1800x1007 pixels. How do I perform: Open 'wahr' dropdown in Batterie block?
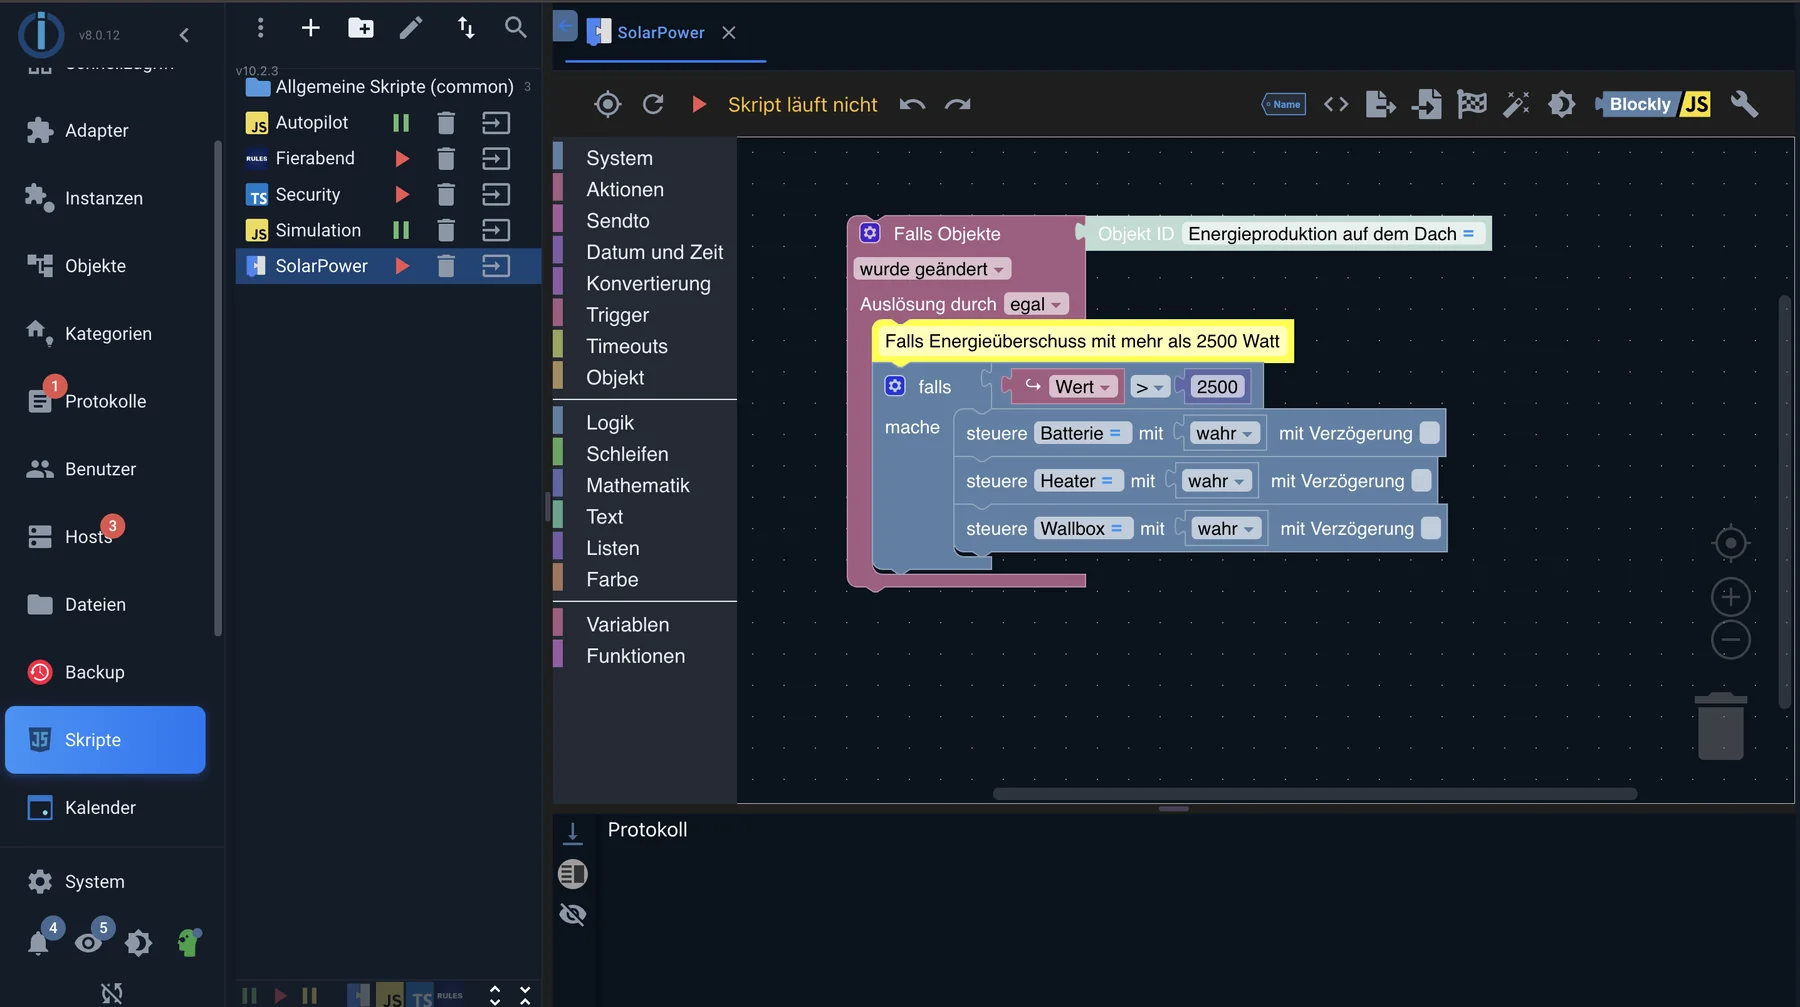pos(1225,433)
